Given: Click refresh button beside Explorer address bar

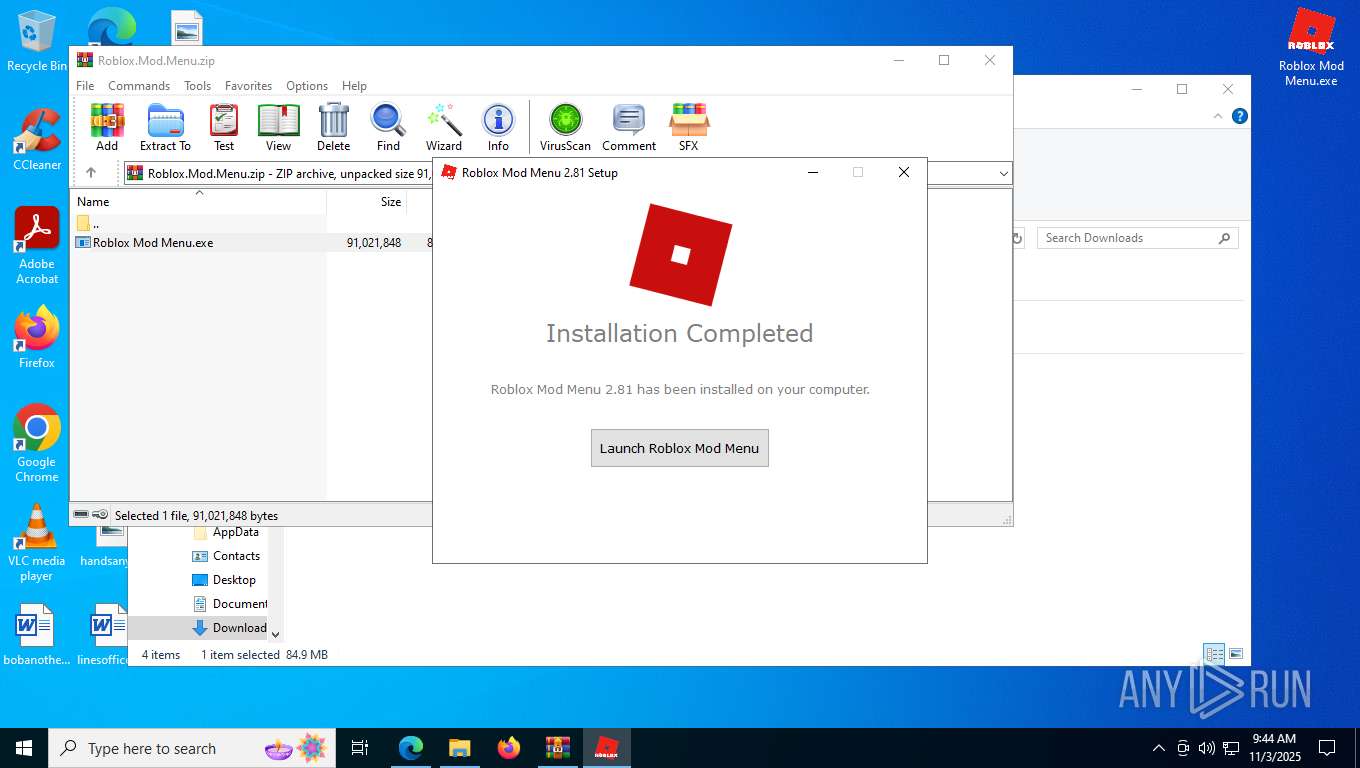Looking at the screenshot, I should pyautogui.click(x=1017, y=238).
